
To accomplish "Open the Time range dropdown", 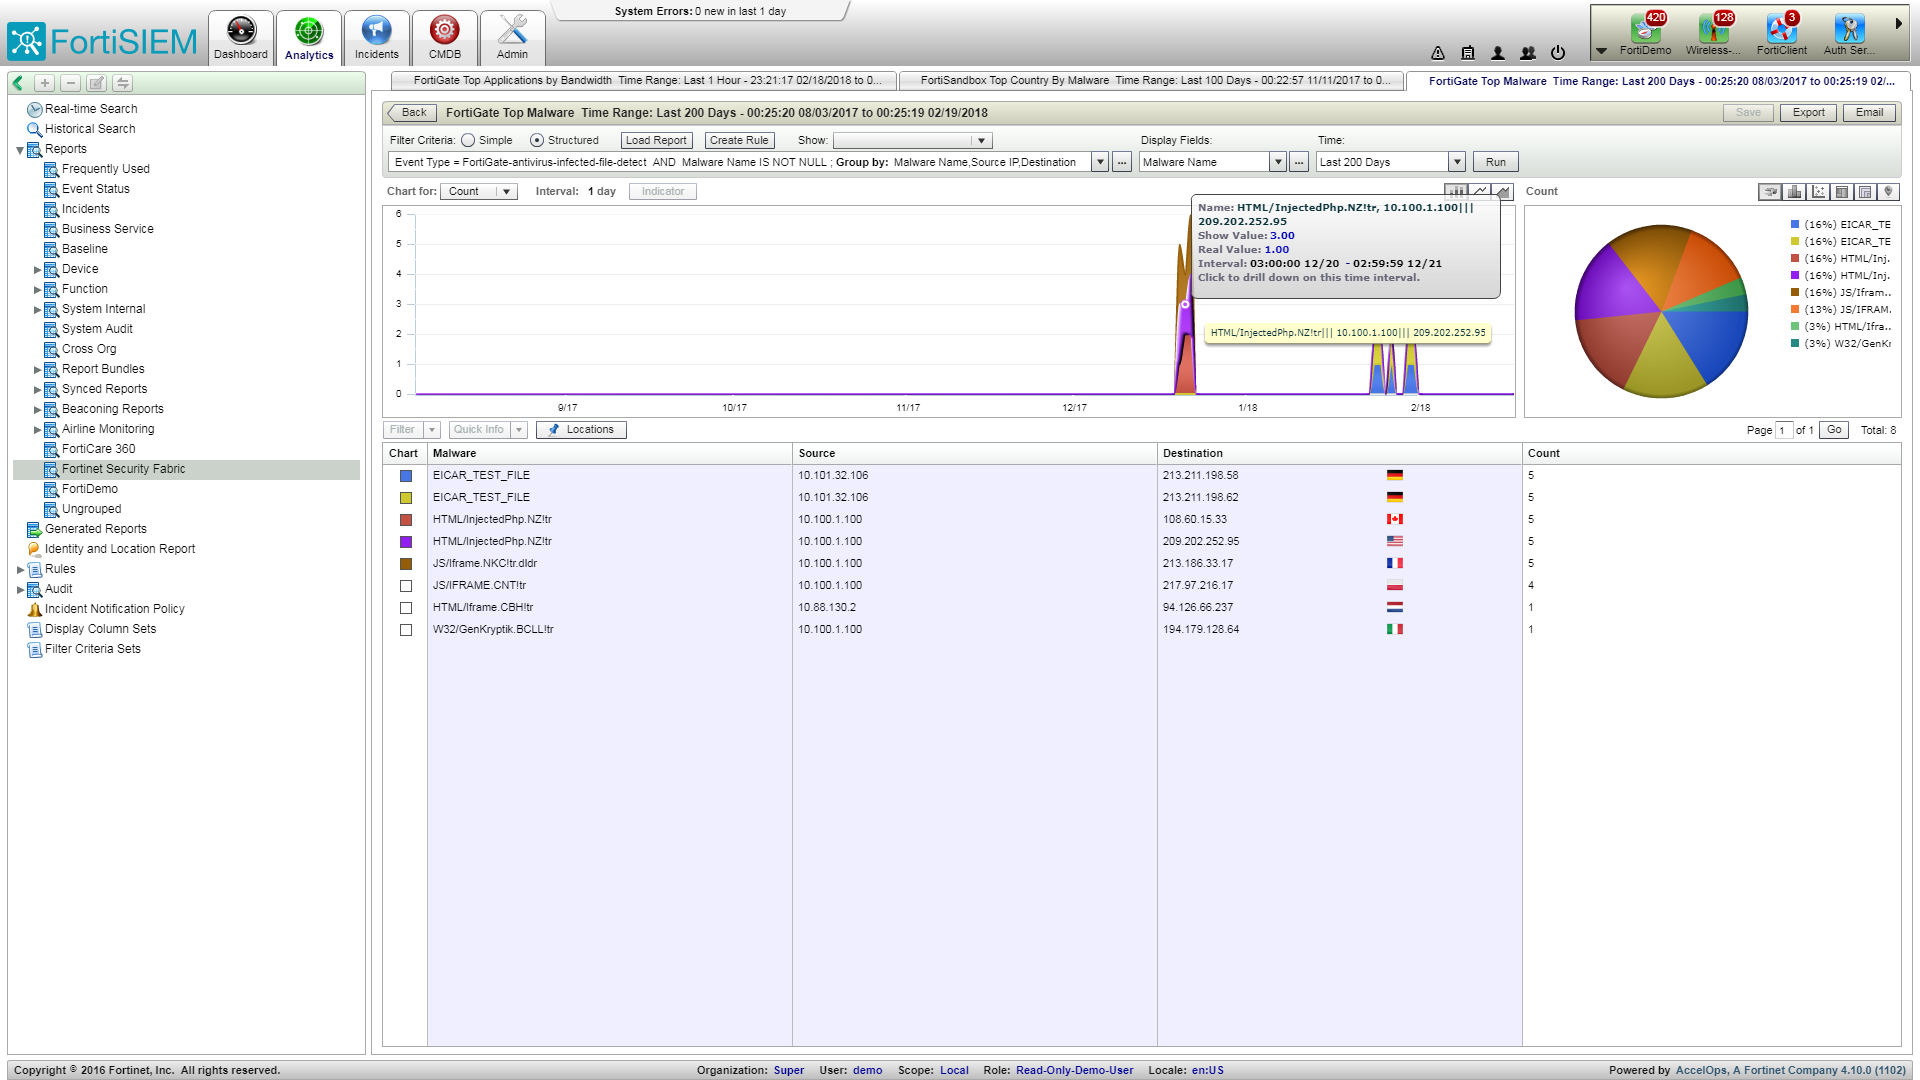I will [1457, 162].
